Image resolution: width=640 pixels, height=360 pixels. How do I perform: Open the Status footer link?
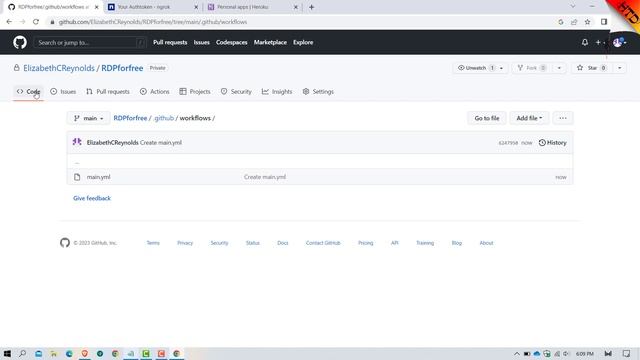pos(253,243)
